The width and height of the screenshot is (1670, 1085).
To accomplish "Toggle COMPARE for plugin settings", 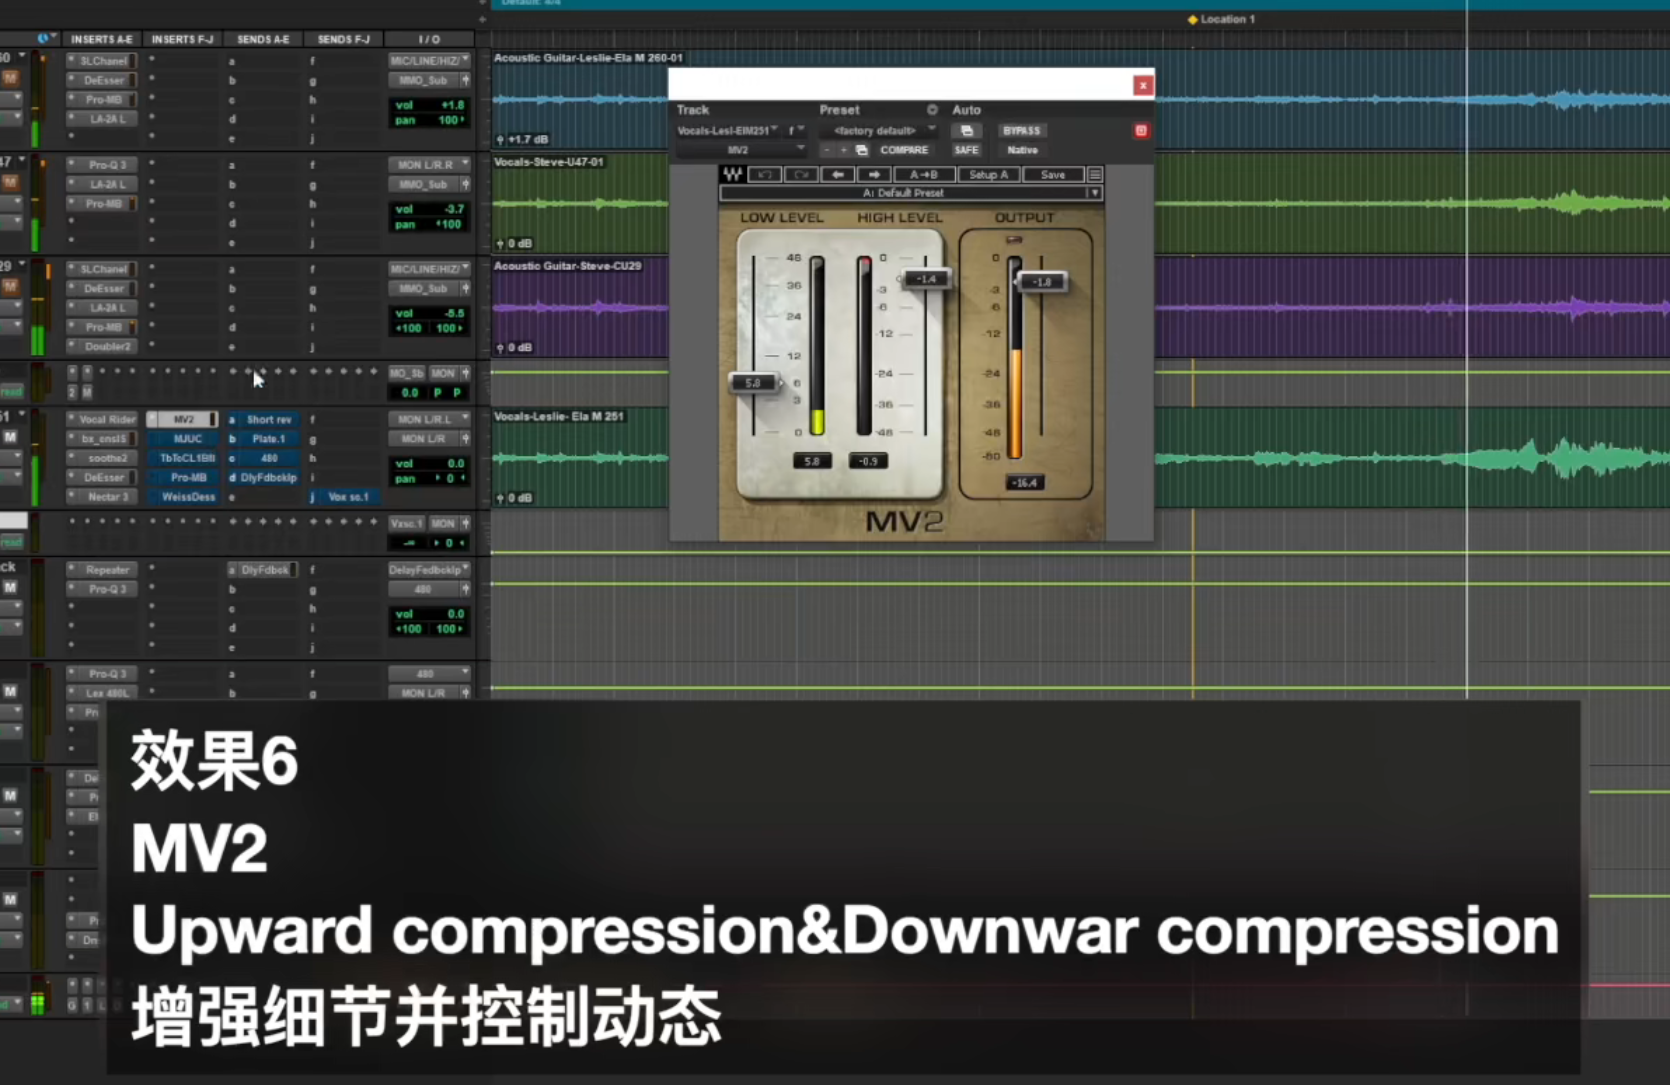I will [x=904, y=150].
